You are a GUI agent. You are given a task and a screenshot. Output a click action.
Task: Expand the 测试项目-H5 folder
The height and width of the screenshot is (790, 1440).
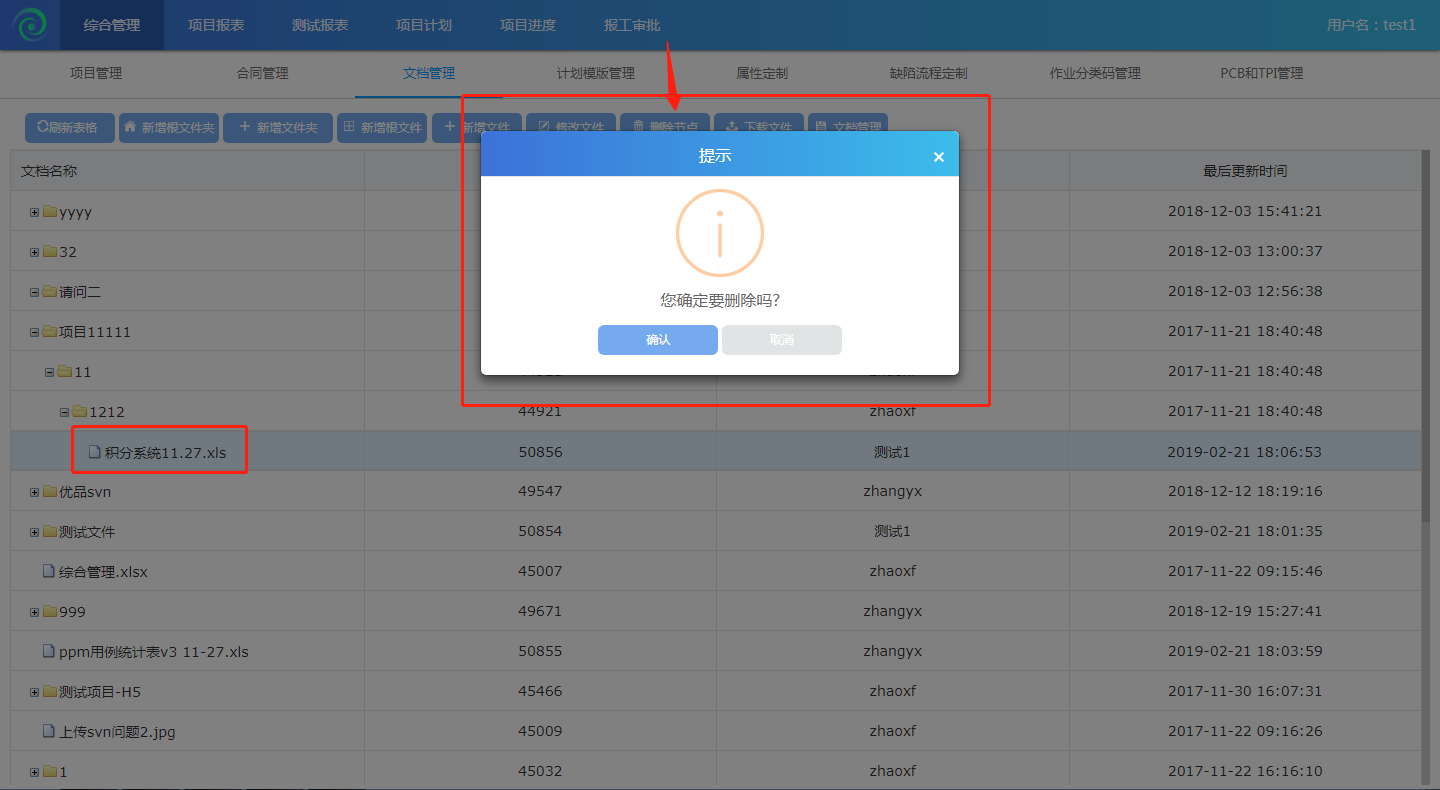point(34,692)
